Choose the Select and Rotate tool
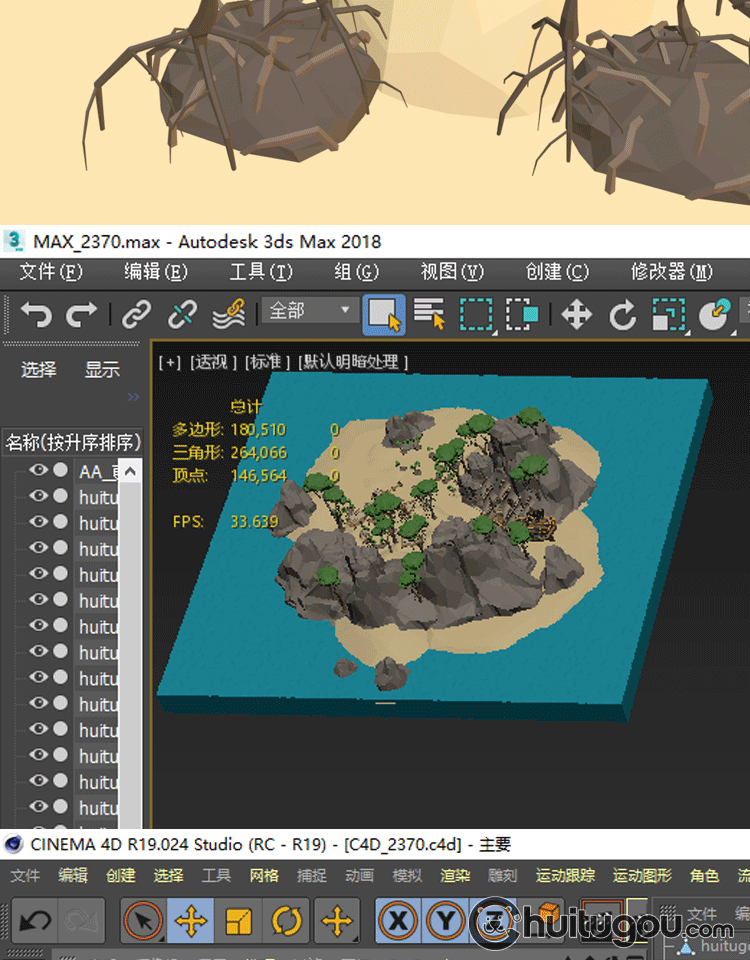 click(x=622, y=315)
